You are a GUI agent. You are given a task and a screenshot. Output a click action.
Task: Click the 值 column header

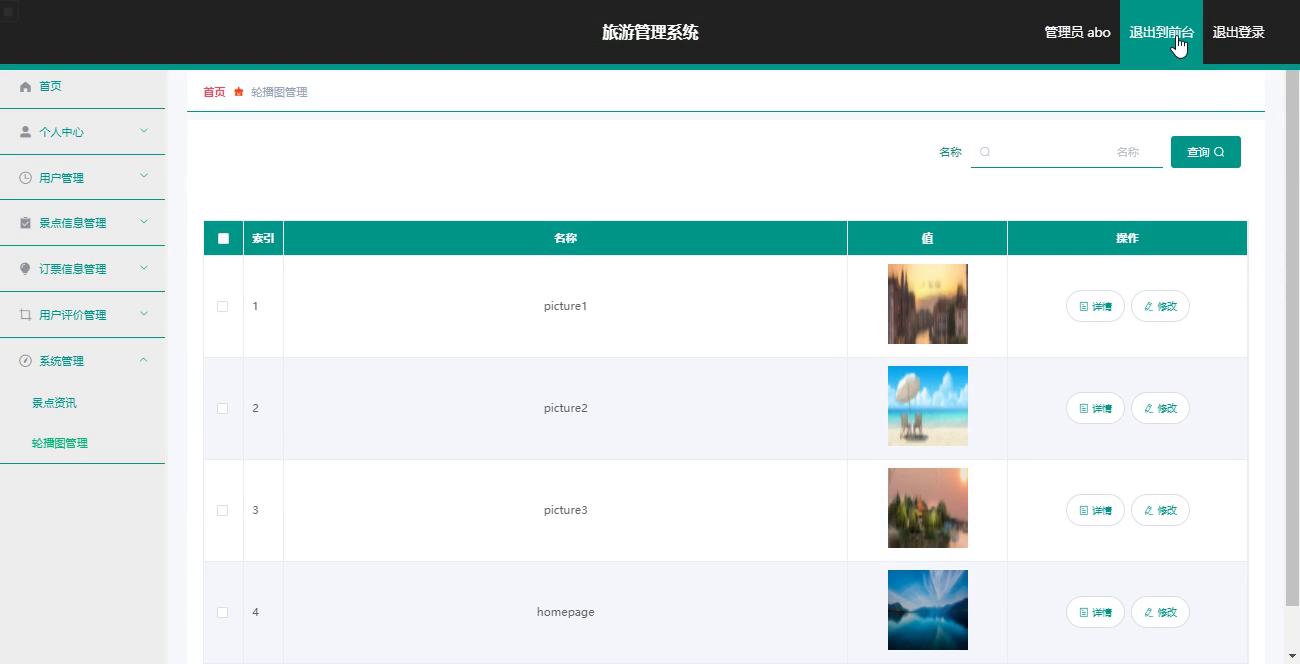pyautogui.click(x=927, y=238)
